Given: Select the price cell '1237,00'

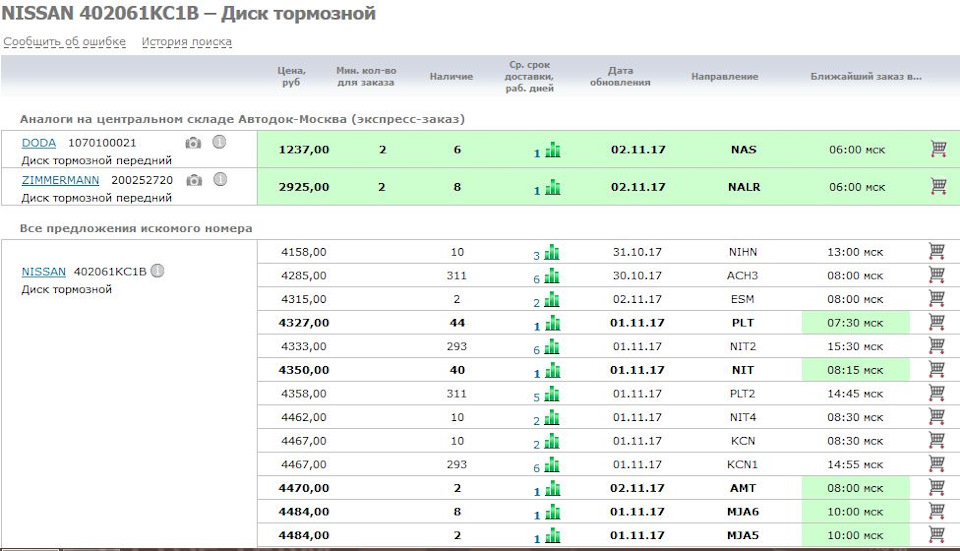Looking at the screenshot, I should pyautogui.click(x=304, y=149).
